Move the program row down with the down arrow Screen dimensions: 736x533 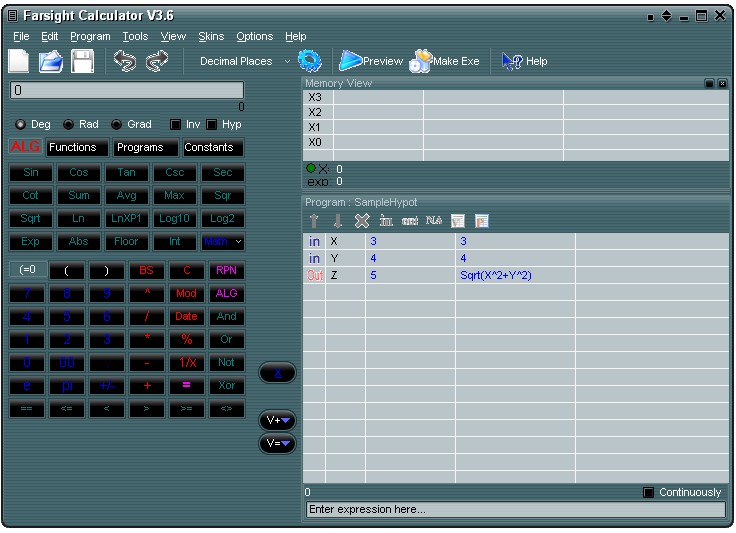click(337, 221)
